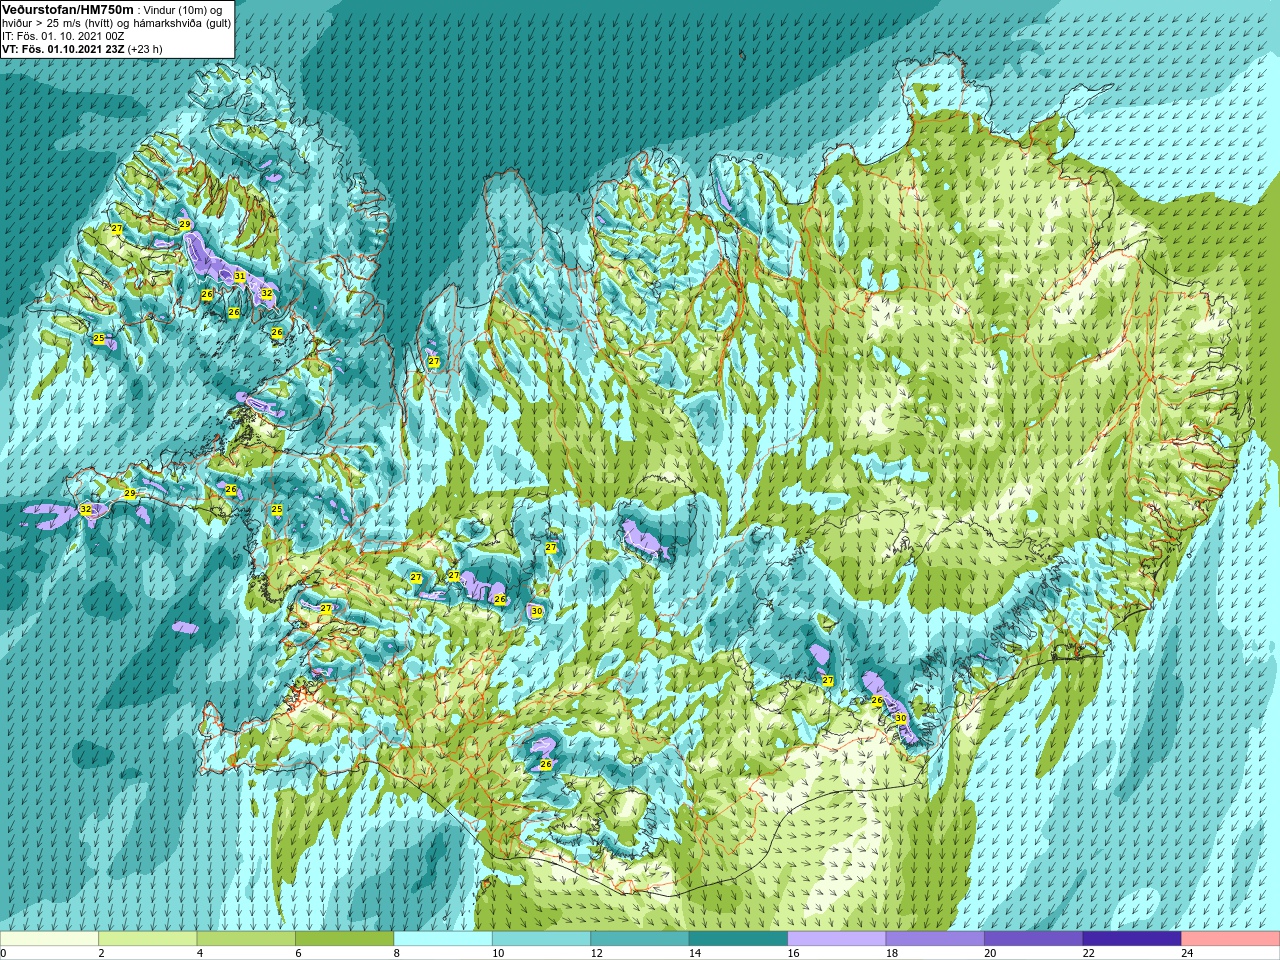Pick the 12–14 teal legend swatch
Viewport: 1280px width, 960px height.
[x=640, y=939]
